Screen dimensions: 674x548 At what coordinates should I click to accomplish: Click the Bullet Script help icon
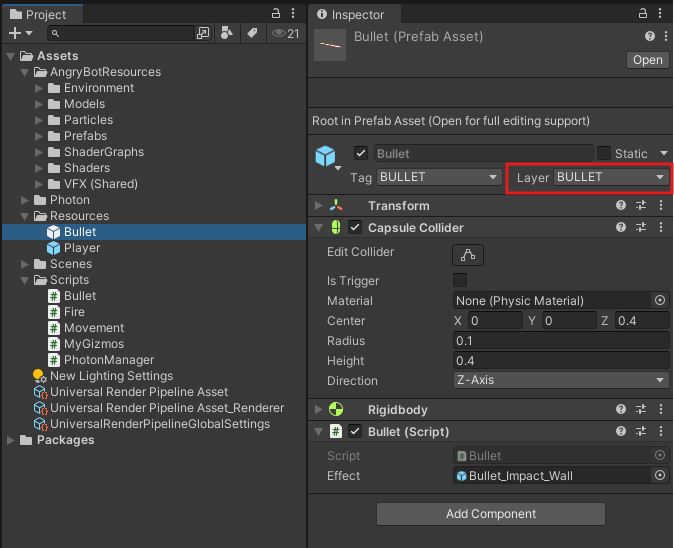pyautogui.click(x=621, y=431)
